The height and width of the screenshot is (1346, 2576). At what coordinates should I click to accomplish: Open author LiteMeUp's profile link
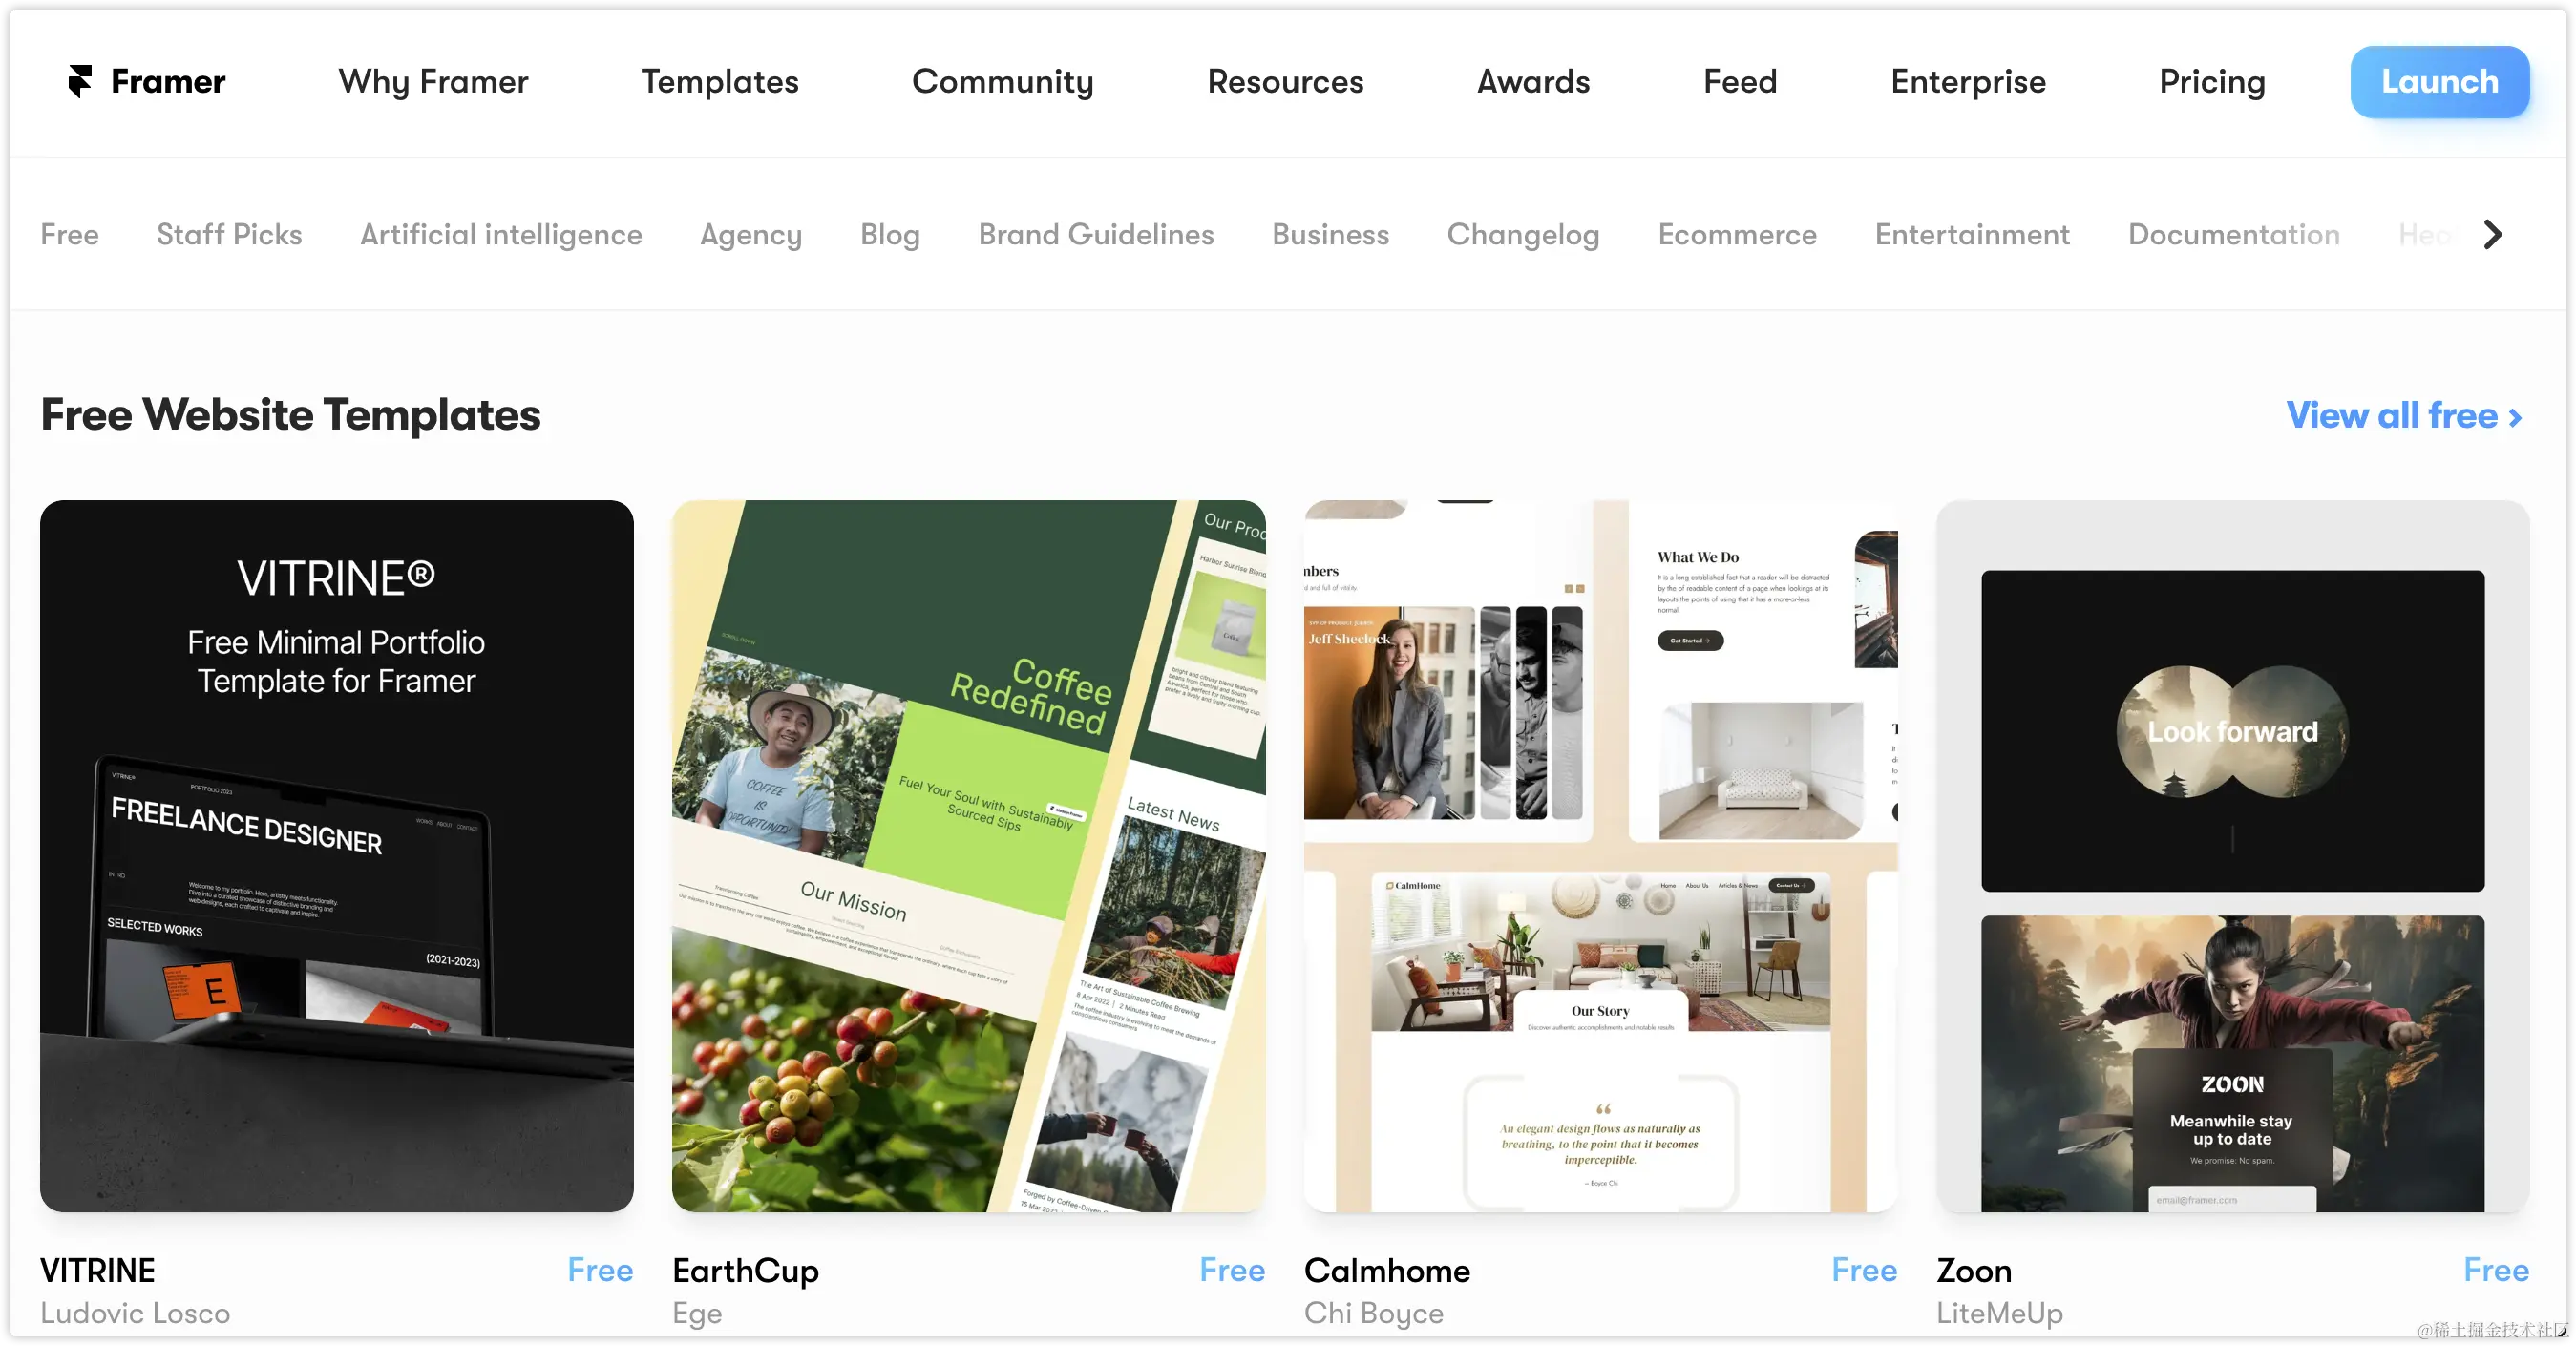coord(1999,1313)
